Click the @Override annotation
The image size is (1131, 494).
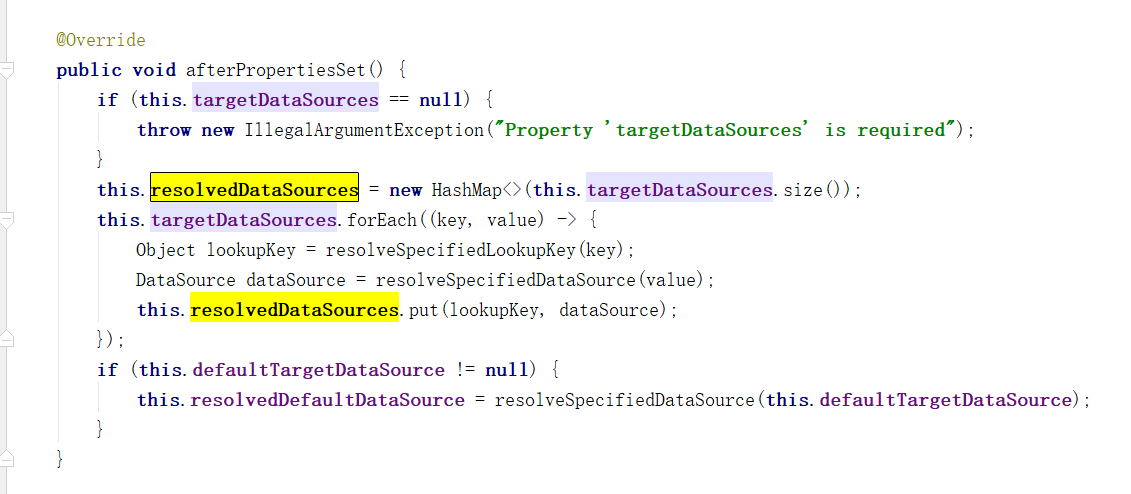101,40
